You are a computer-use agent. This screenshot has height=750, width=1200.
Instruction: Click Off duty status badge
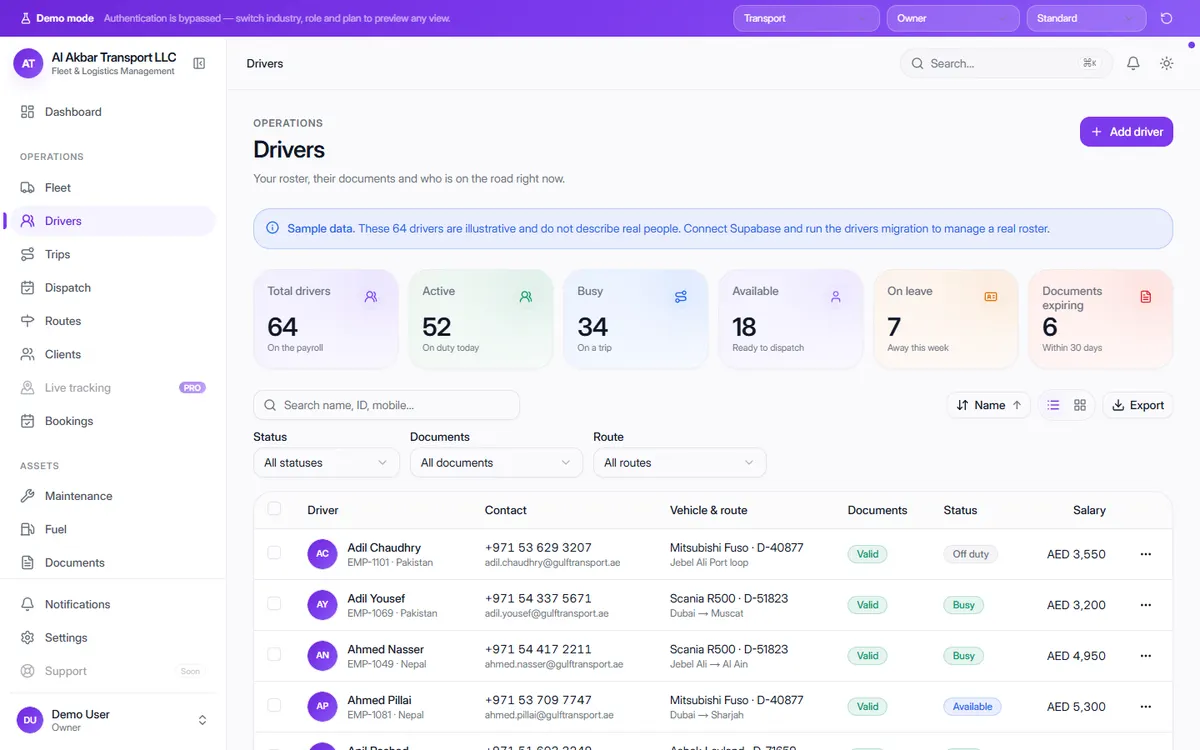970,554
